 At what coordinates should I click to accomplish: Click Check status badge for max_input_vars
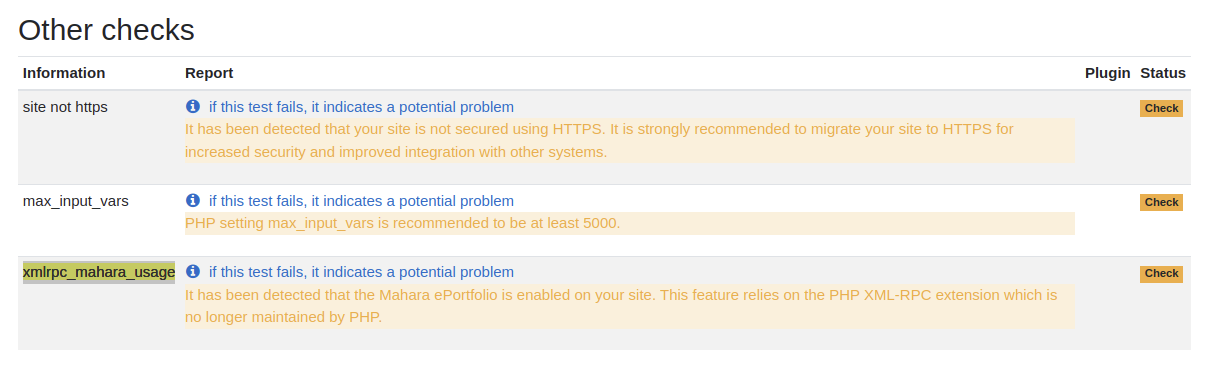pos(1161,202)
